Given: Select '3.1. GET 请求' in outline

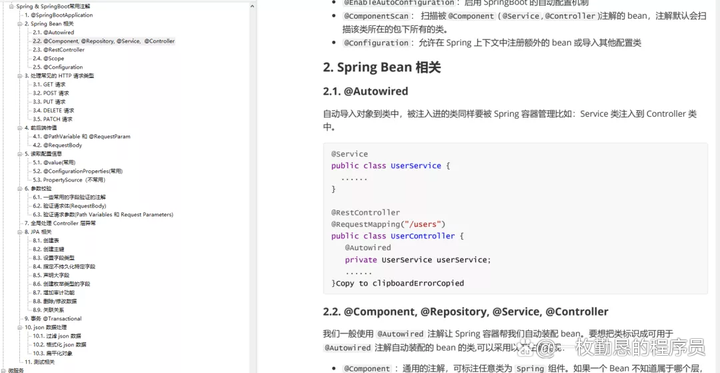Looking at the screenshot, I should pos(49,85).
